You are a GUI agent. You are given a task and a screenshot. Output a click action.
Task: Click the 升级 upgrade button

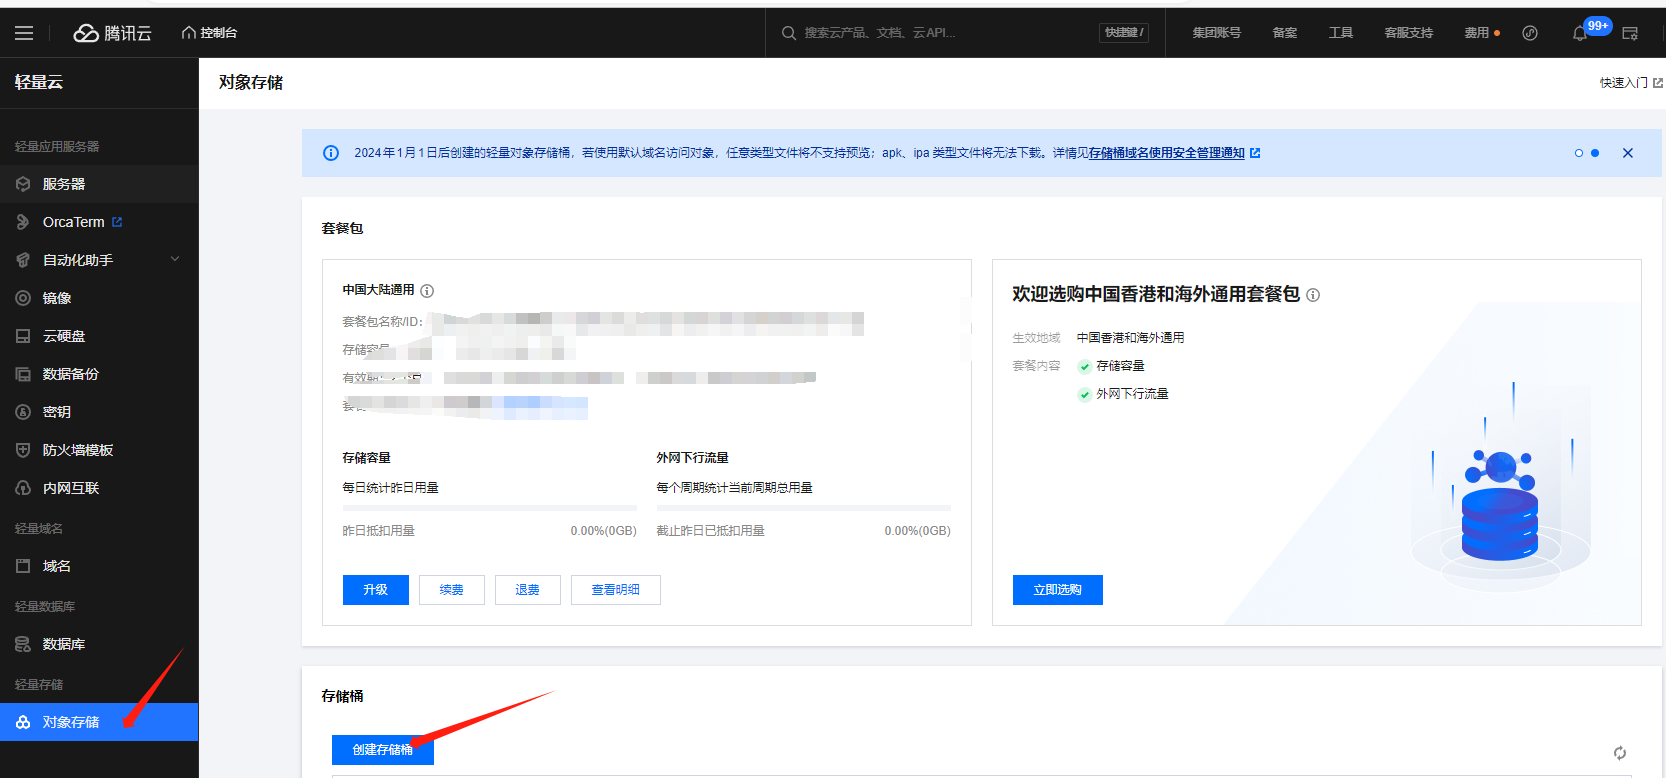[376, 590]
